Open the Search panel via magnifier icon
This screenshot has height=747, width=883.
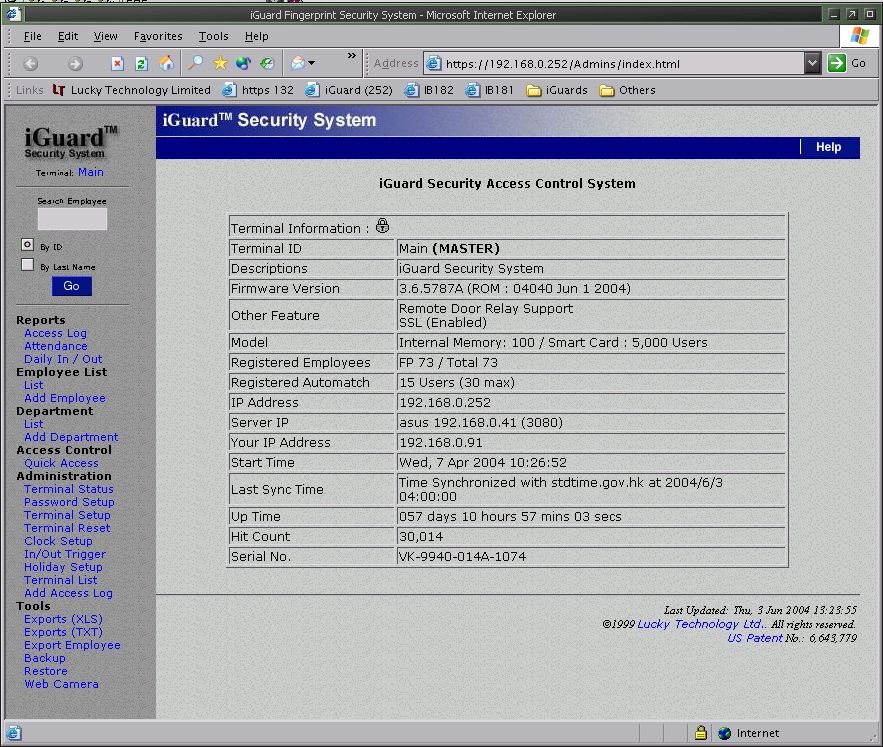[196, 62]
